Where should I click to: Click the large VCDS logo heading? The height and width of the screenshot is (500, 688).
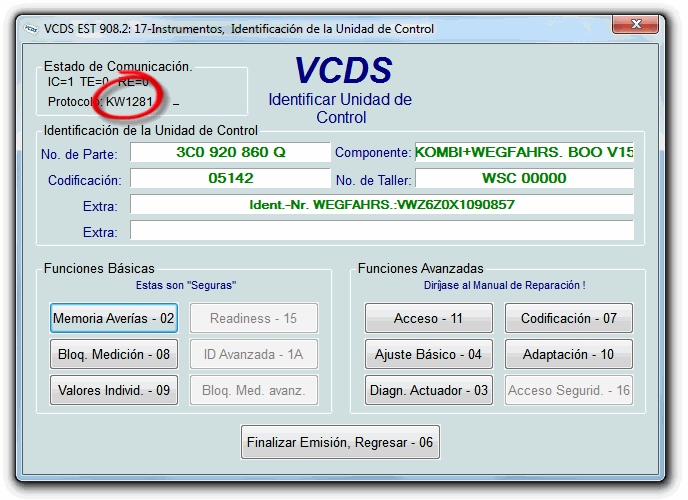pos(343,70)
